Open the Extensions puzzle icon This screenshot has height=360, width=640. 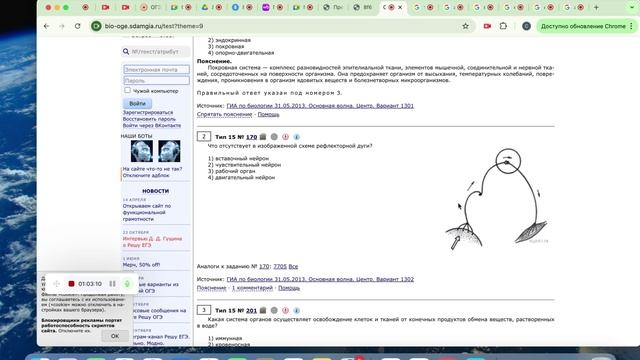503,26
